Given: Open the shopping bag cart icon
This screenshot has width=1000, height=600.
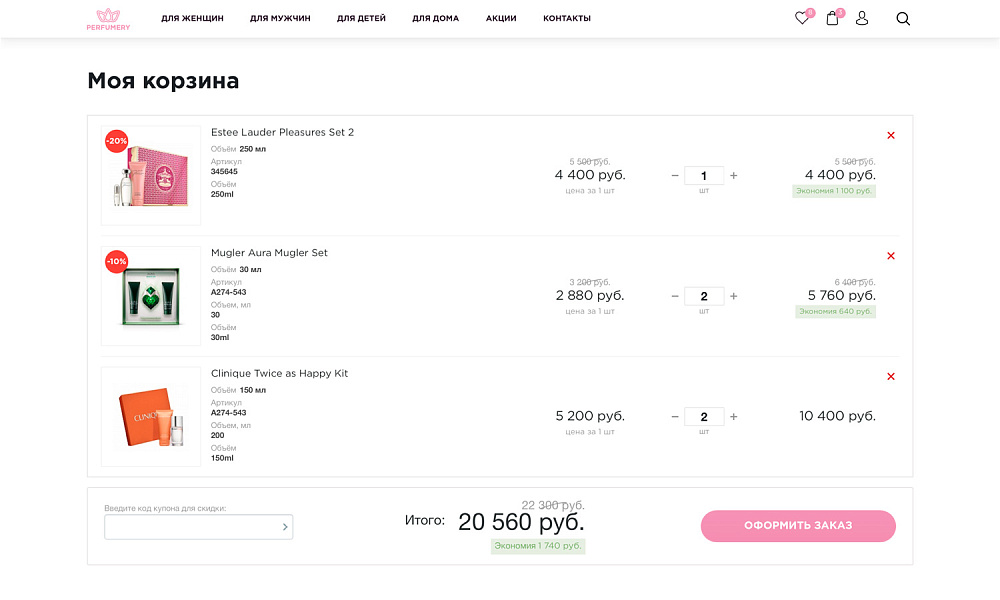Looking at the screenshot, I should [x=832, y=18].
